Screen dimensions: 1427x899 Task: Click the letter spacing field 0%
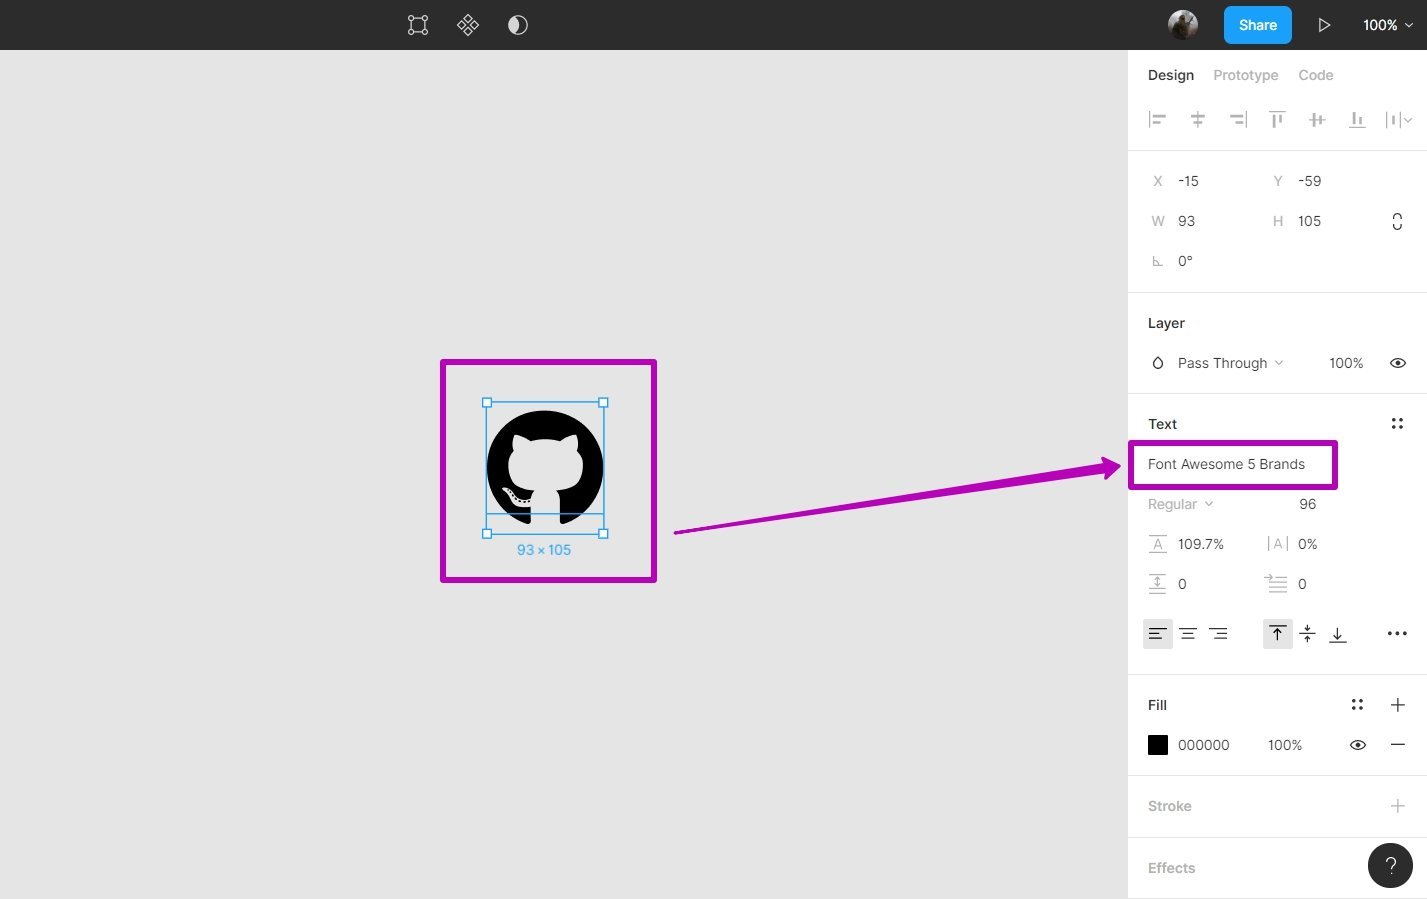click(x=1307, y=544)
